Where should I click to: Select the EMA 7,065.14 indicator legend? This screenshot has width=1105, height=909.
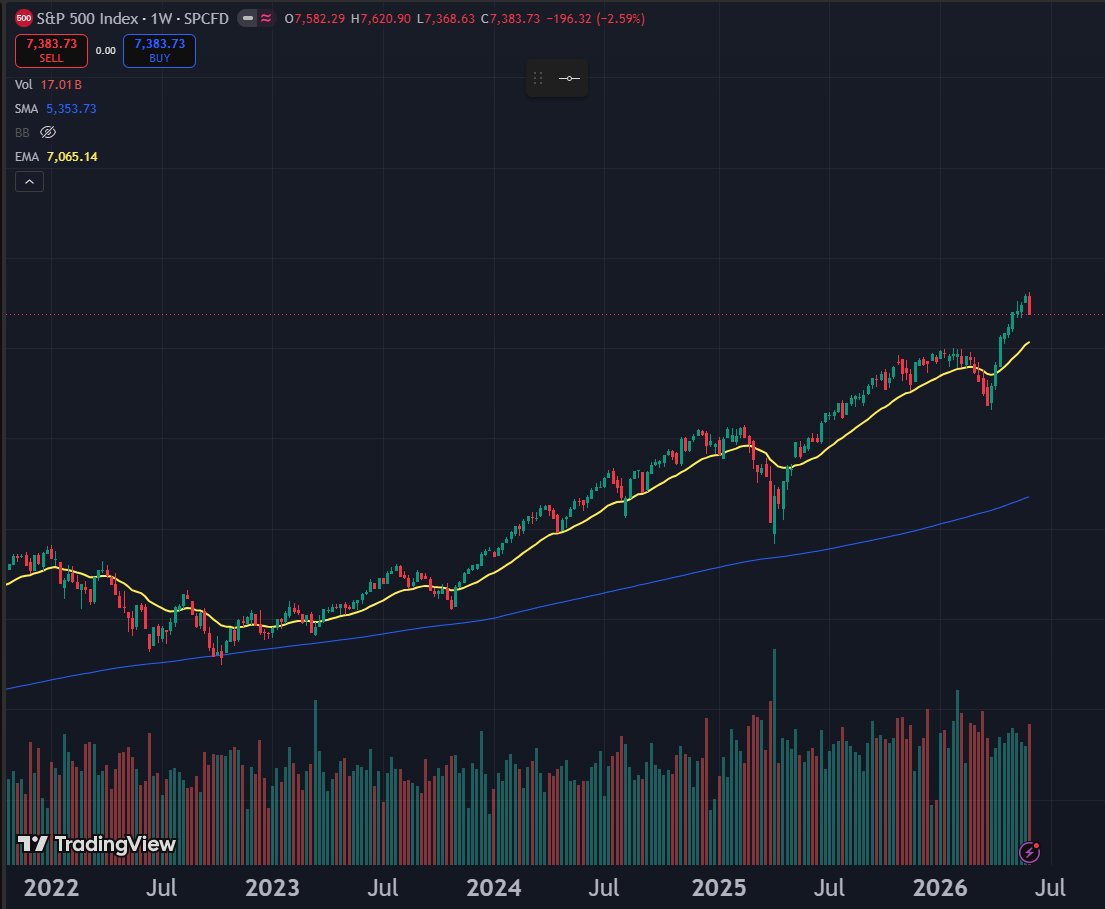tap(56, 156)
